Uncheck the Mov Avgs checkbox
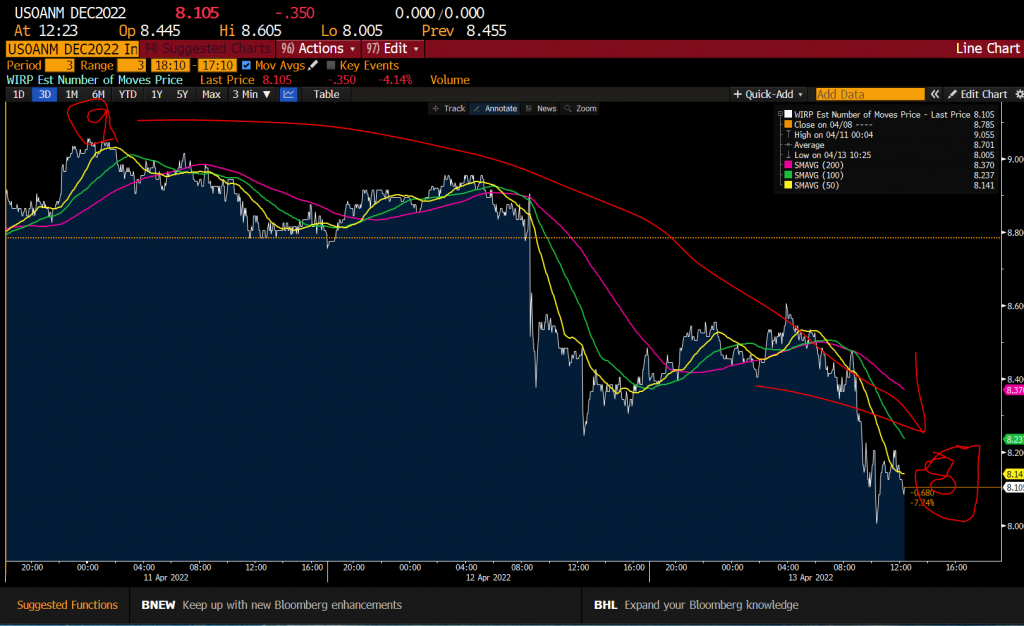Viewport: 1024px width, 626px height. pyautogui.click(x=246, y=65)
